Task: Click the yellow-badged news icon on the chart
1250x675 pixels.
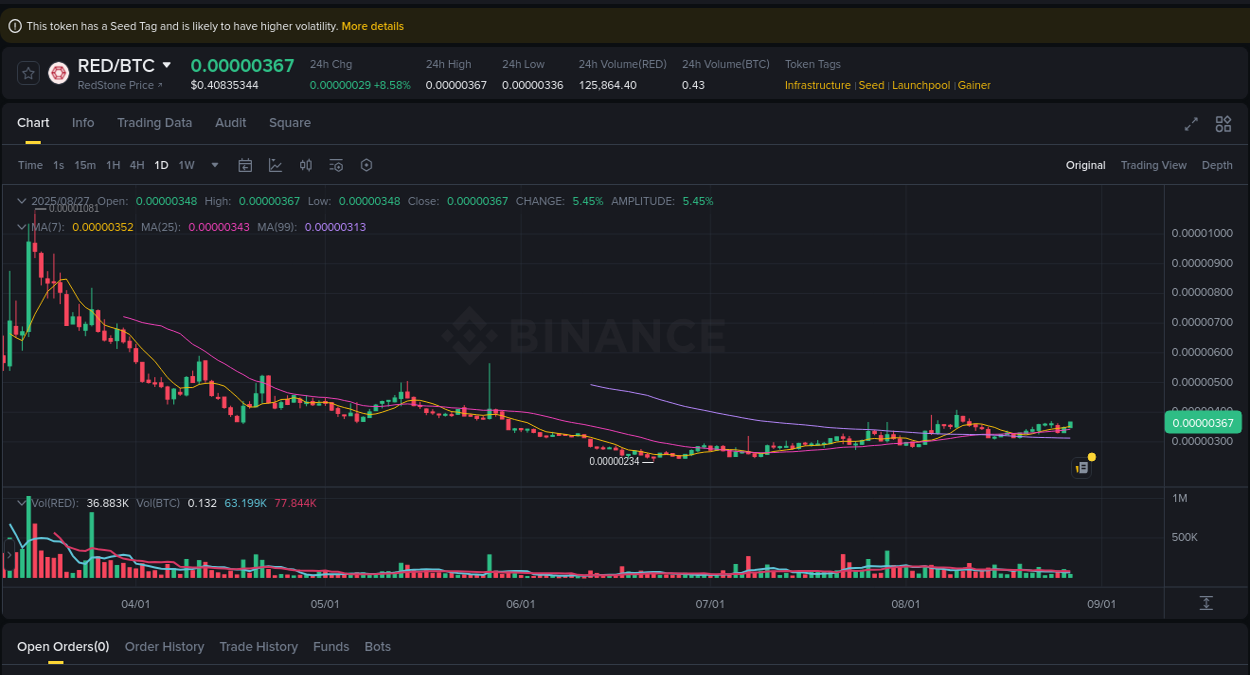Action: (x=1081, y=467)
